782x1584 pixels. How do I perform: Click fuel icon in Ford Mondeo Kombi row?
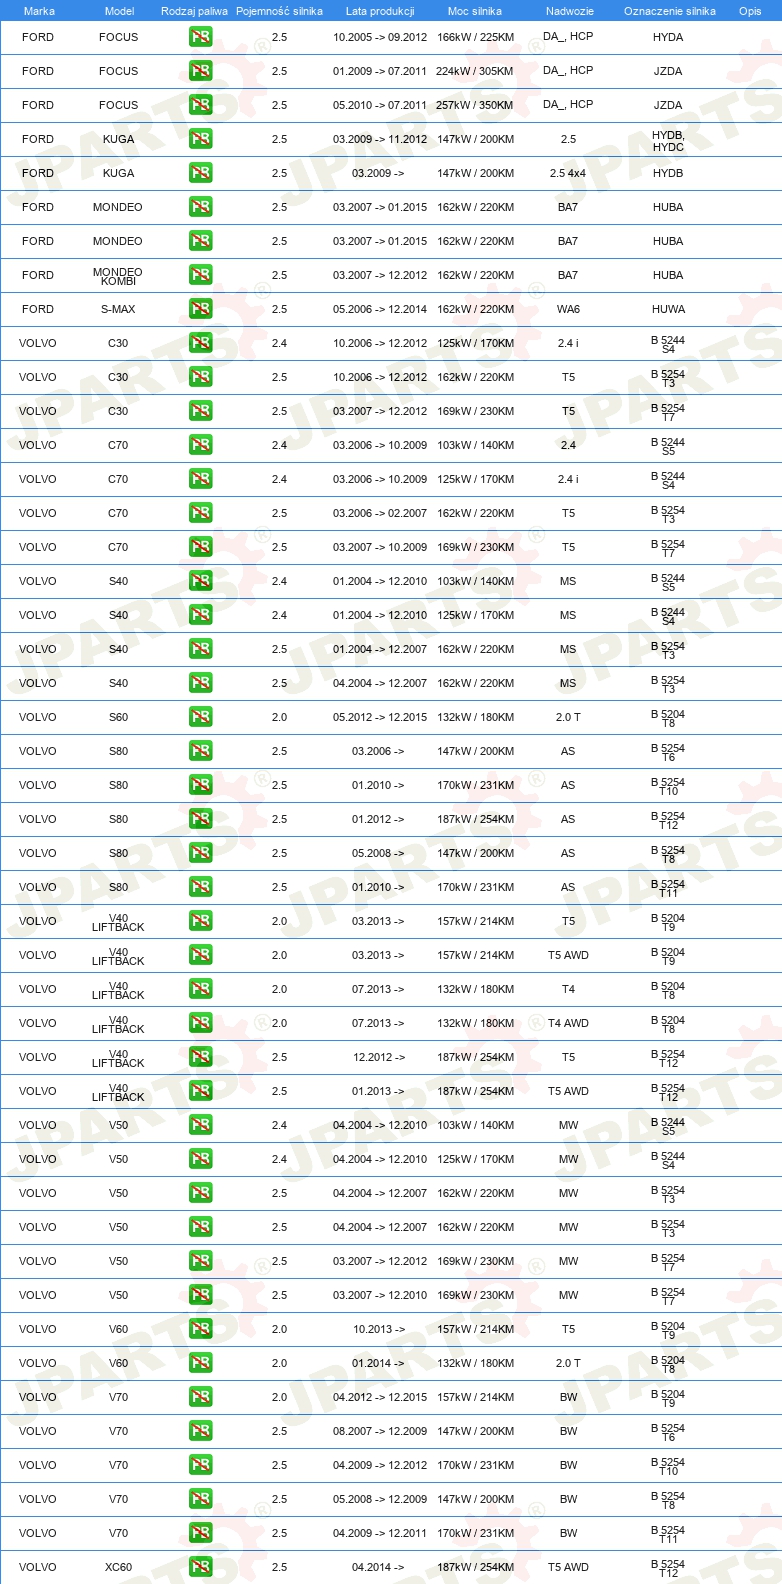pos(200,275)
